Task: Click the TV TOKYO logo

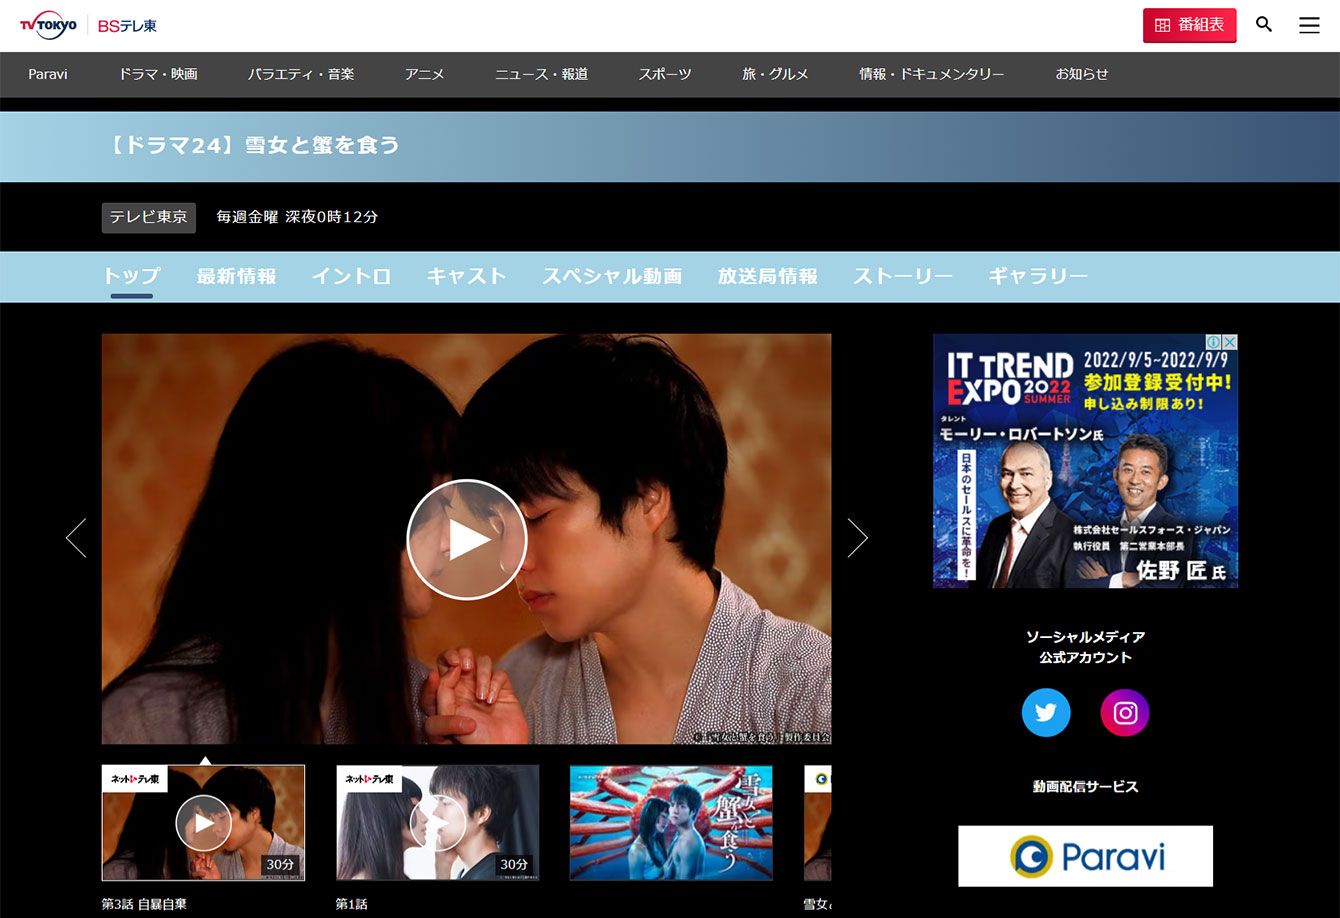Action: [48, 25]
